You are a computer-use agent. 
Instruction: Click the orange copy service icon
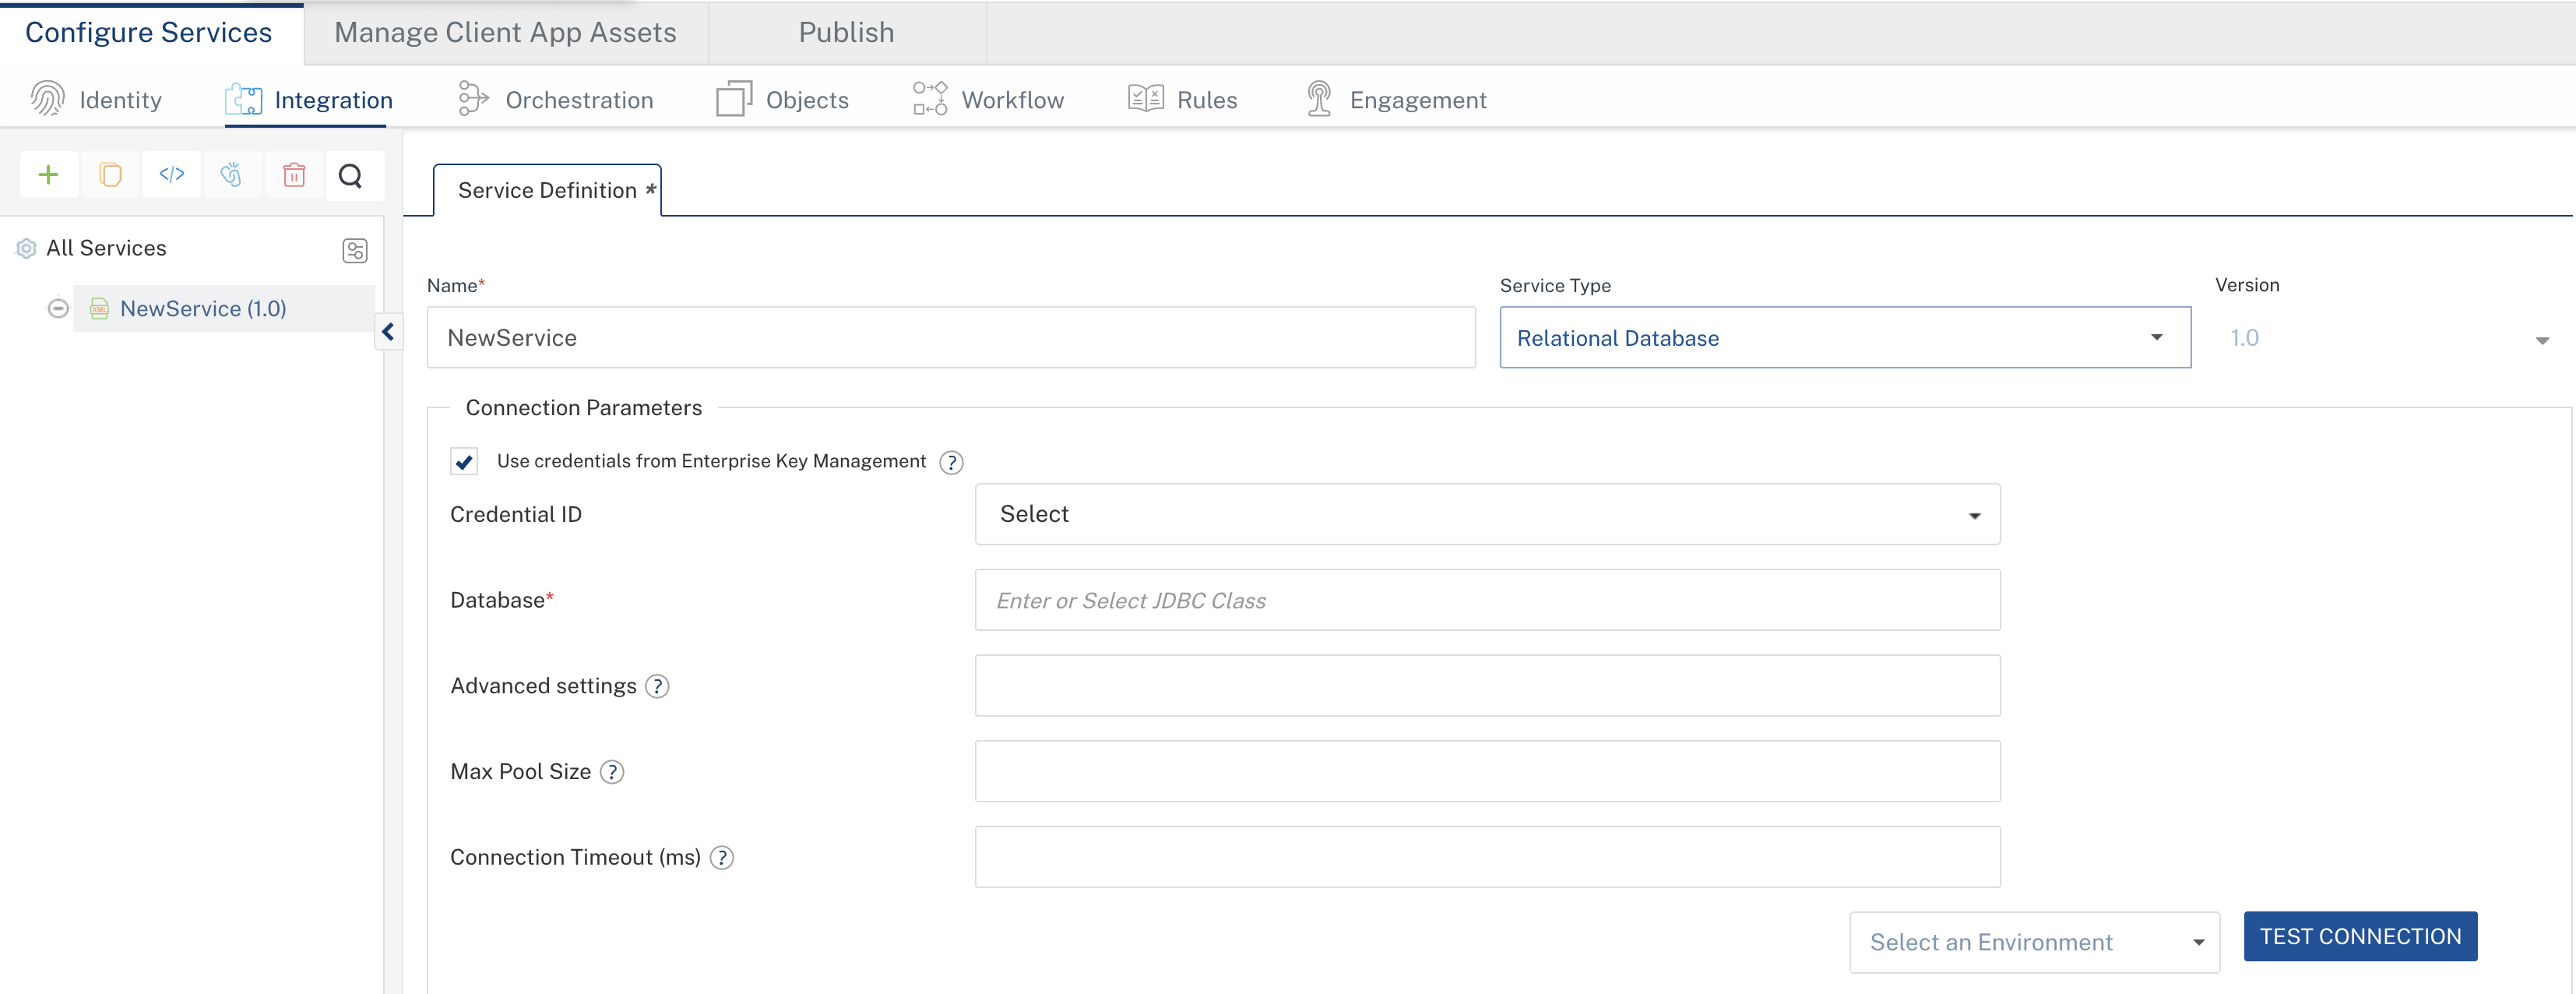(x=110, y=175)
